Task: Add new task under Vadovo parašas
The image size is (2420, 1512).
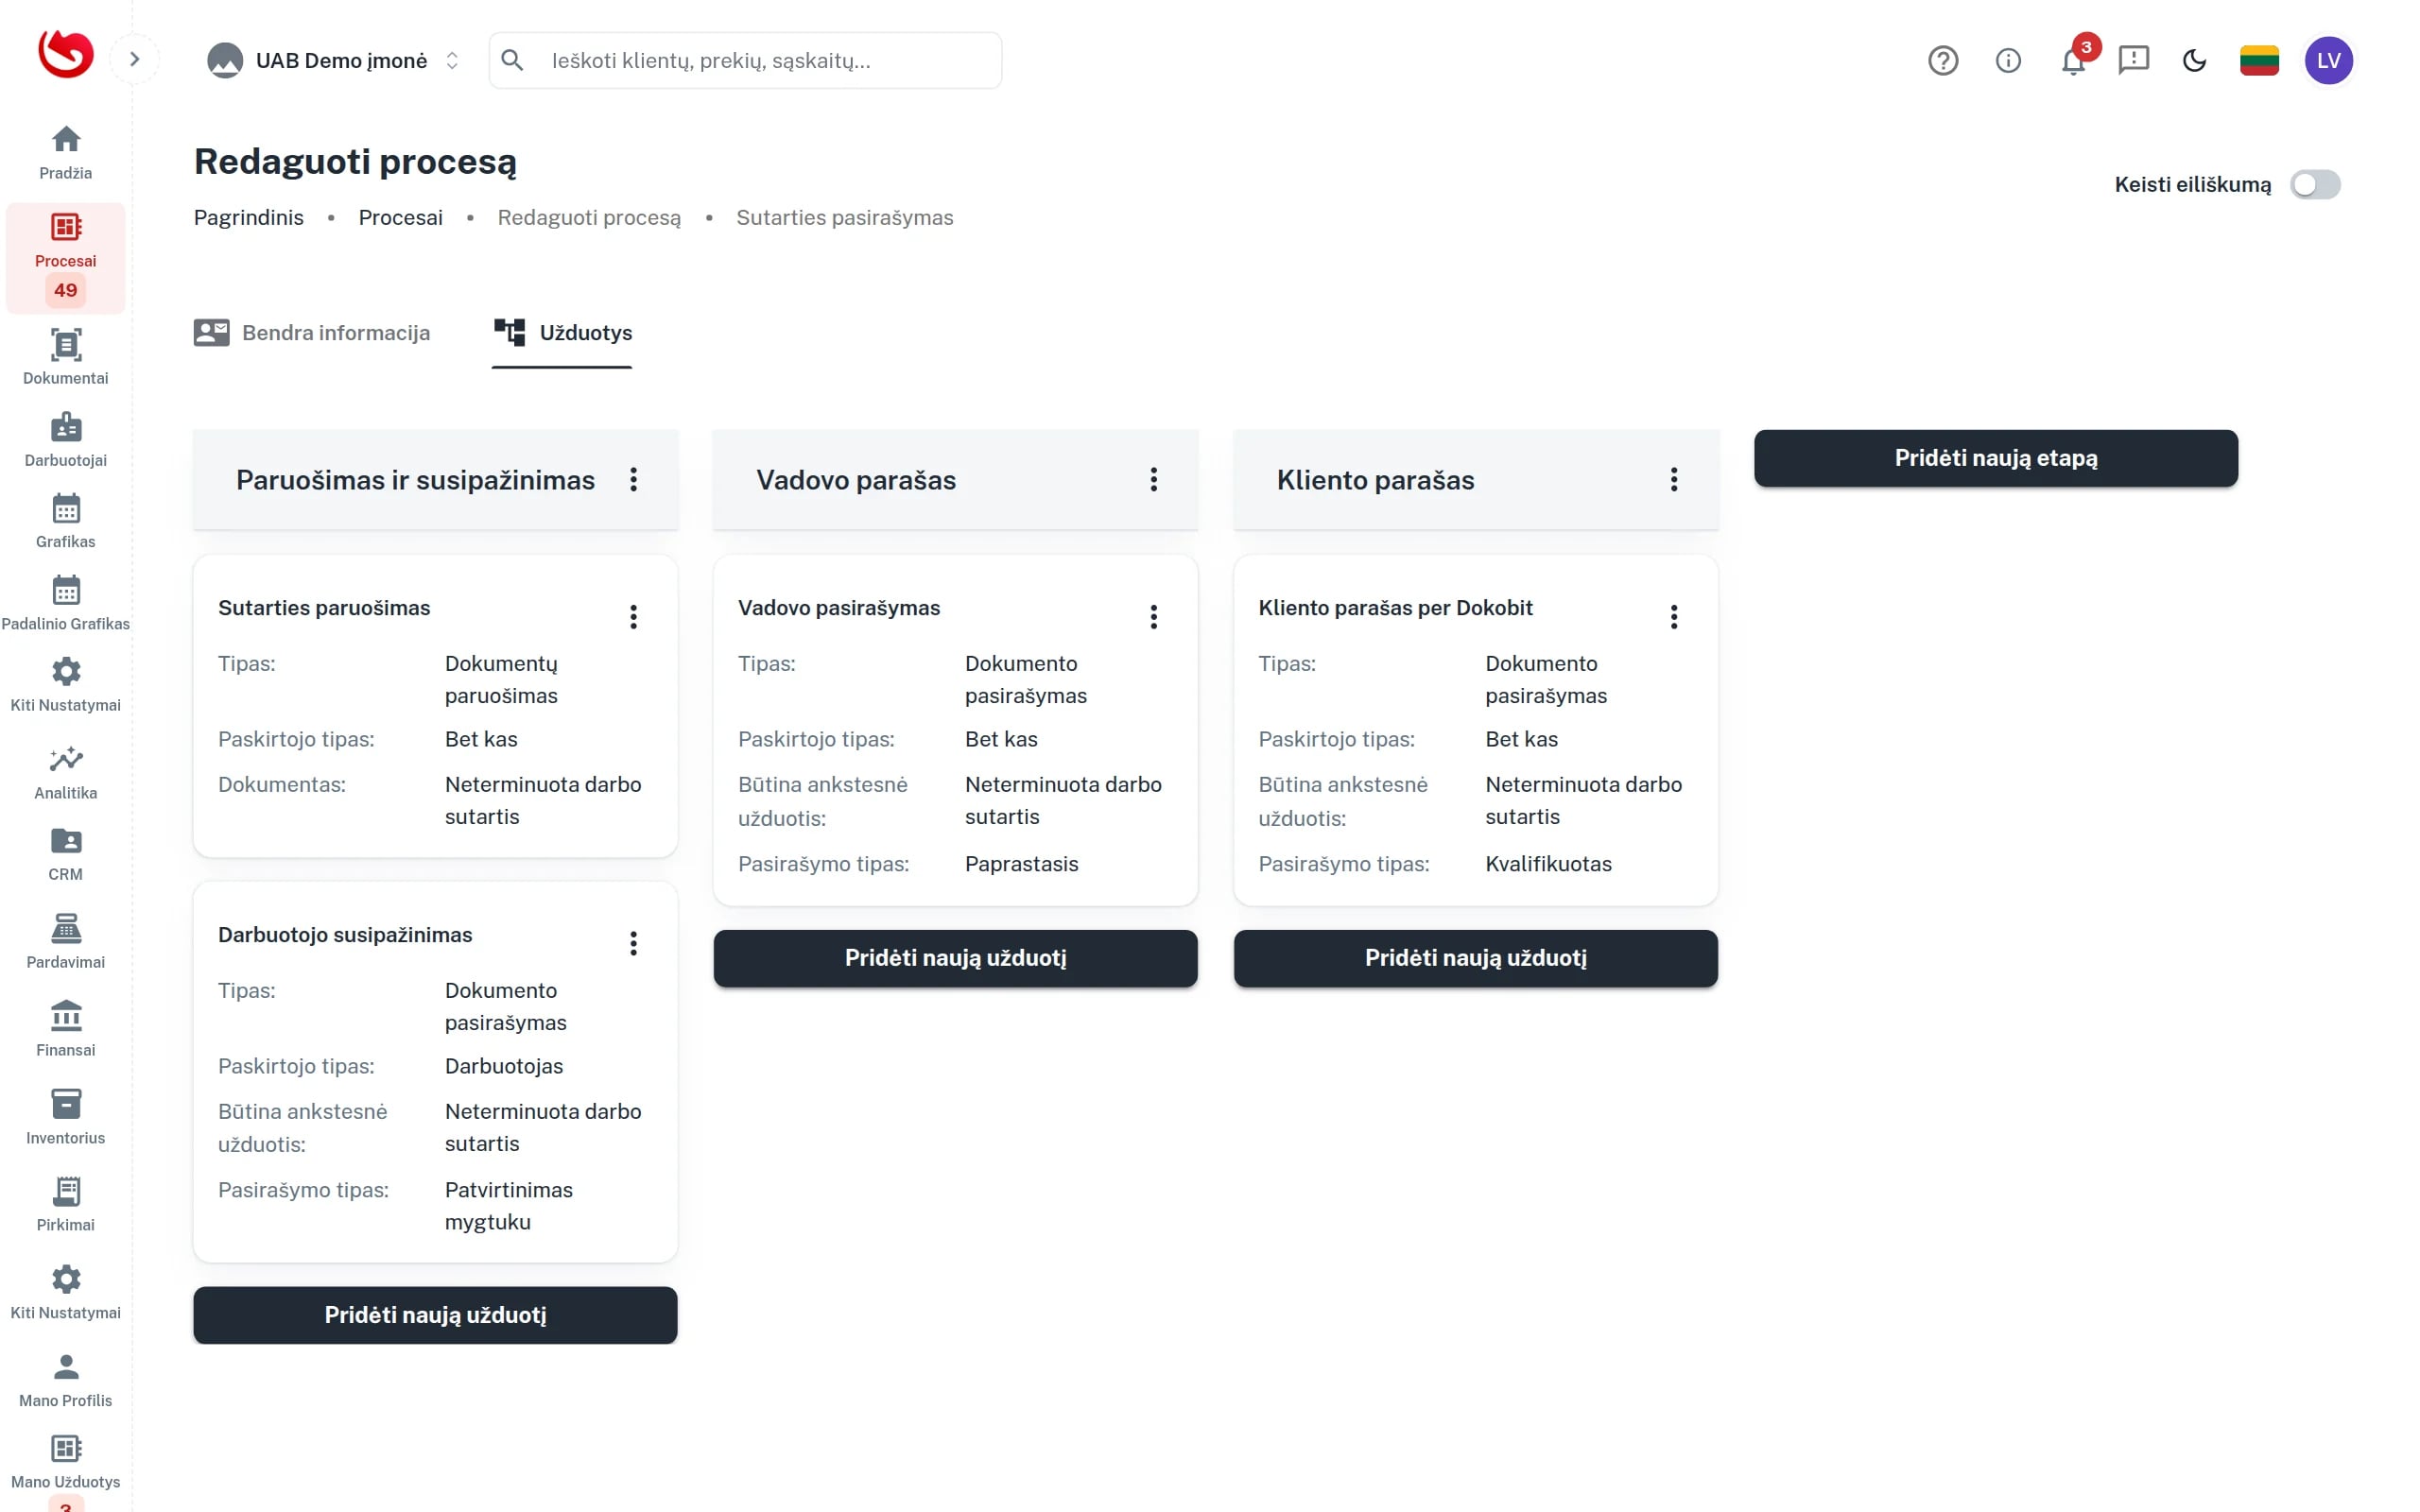Action: point(955,958)
